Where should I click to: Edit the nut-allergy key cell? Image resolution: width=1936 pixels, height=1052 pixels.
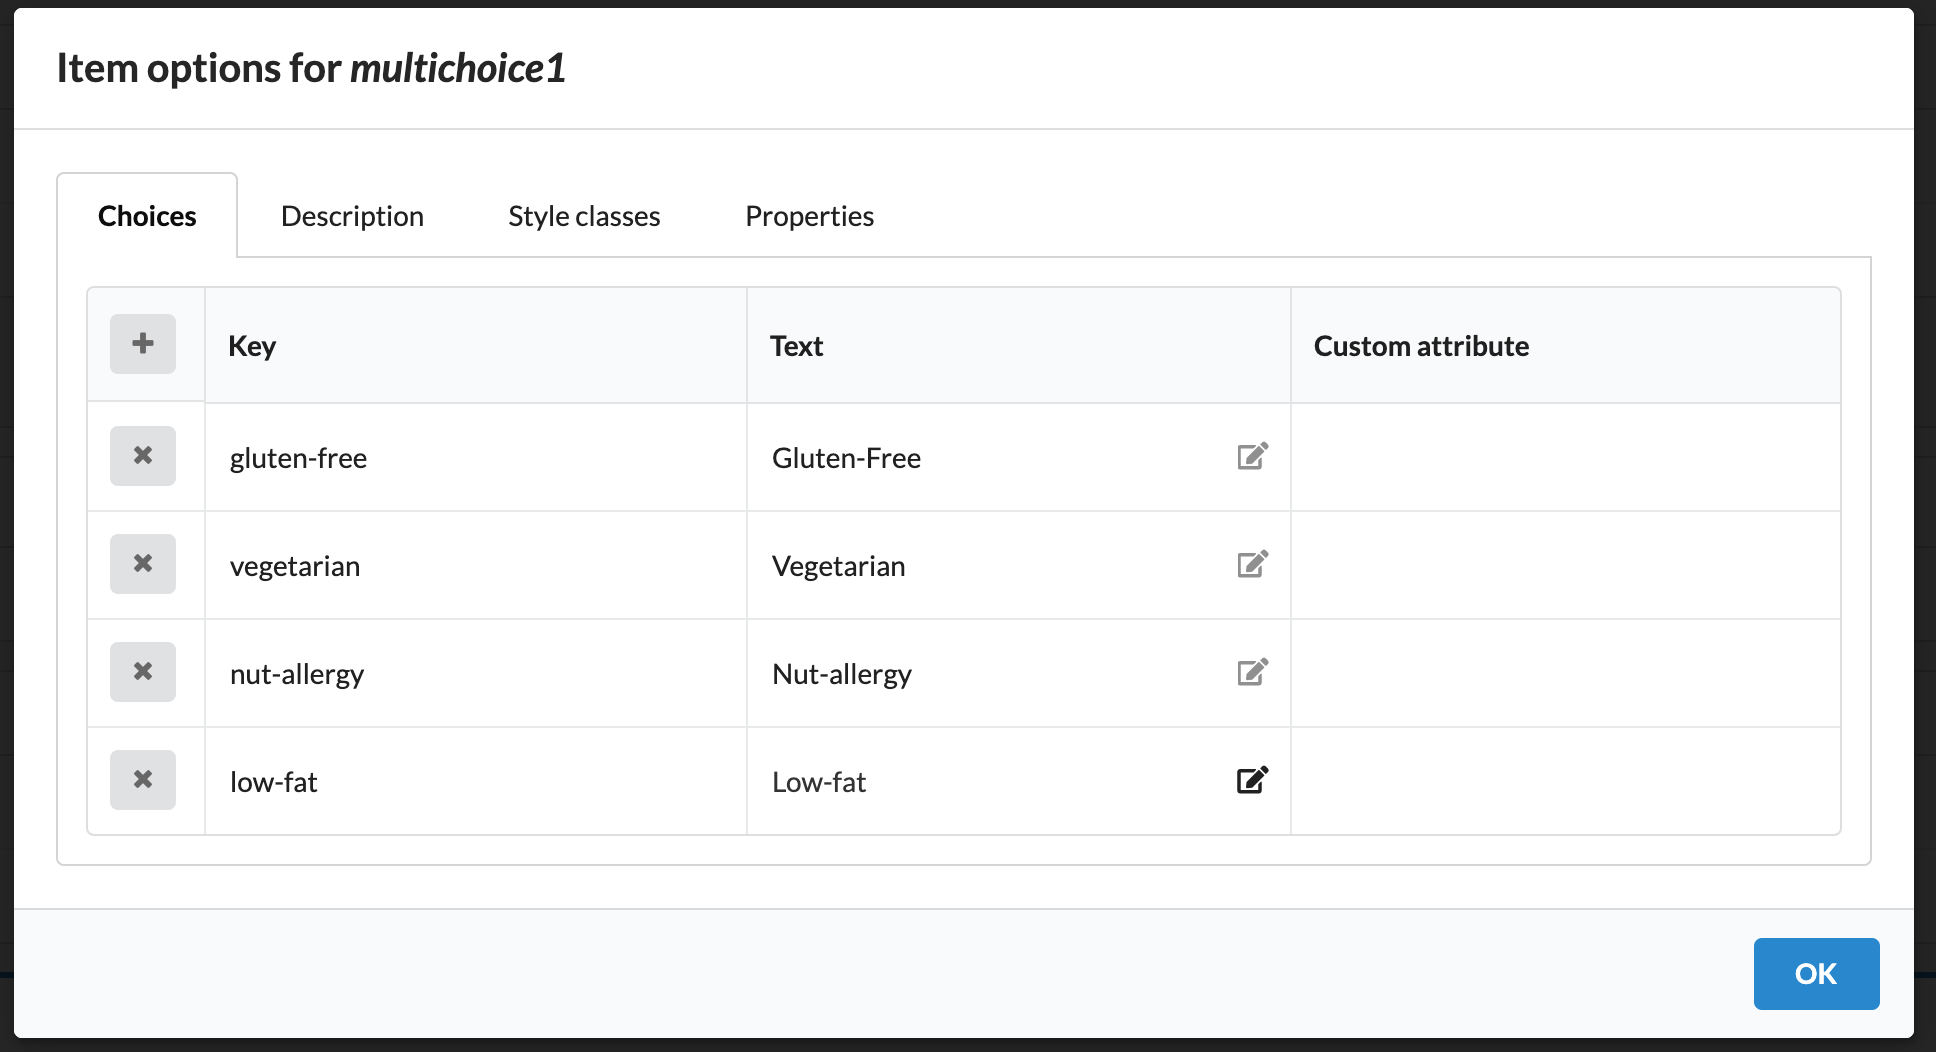tap(476, 674)
